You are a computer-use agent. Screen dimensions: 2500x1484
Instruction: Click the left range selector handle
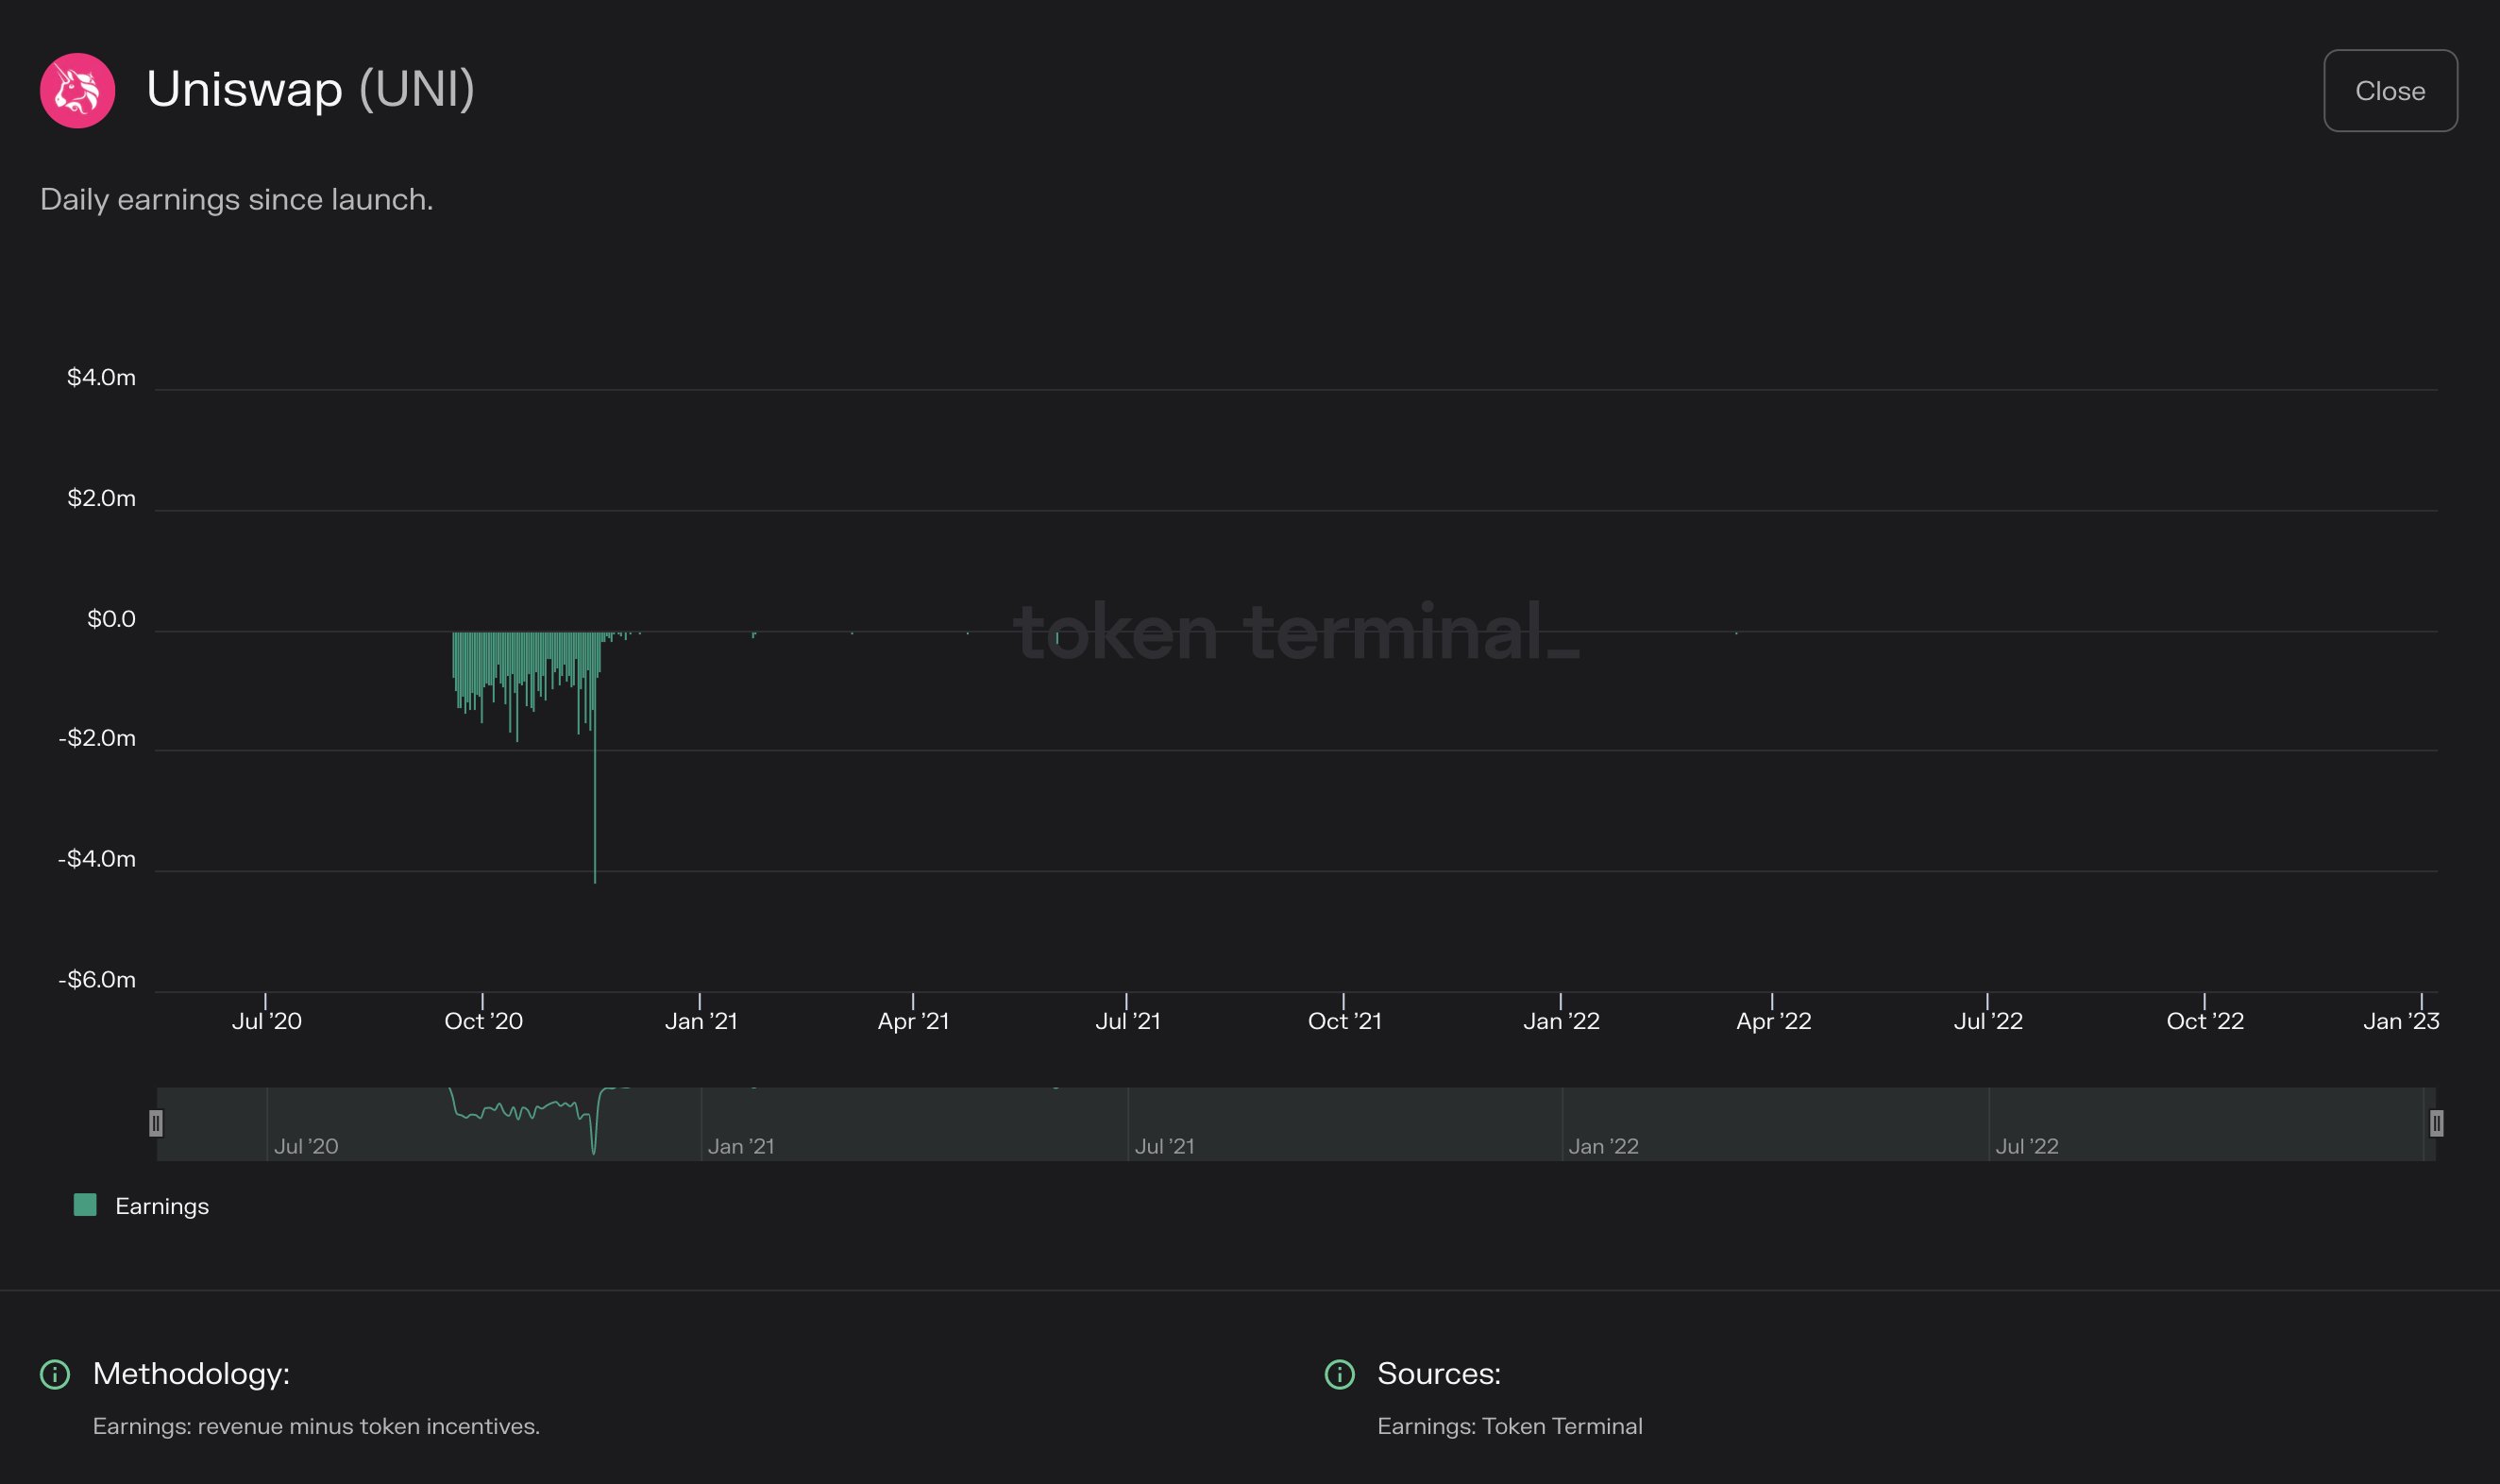coord(156,1123)
